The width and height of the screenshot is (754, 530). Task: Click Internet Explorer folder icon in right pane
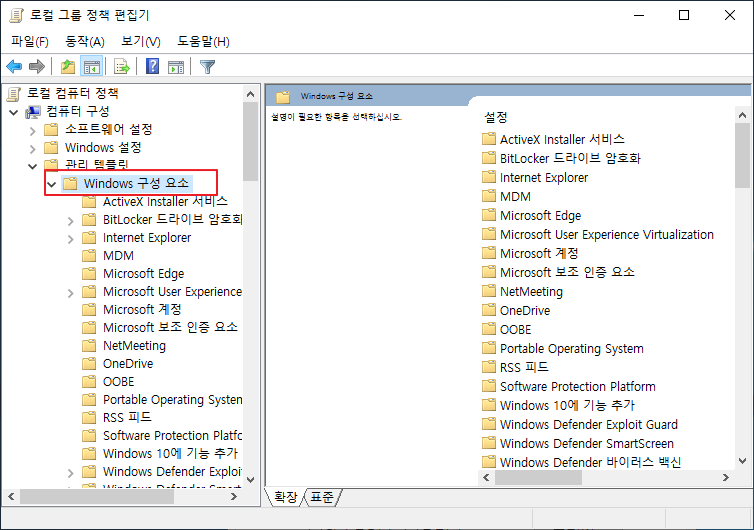pyautogui.click(x=489, y=177)
